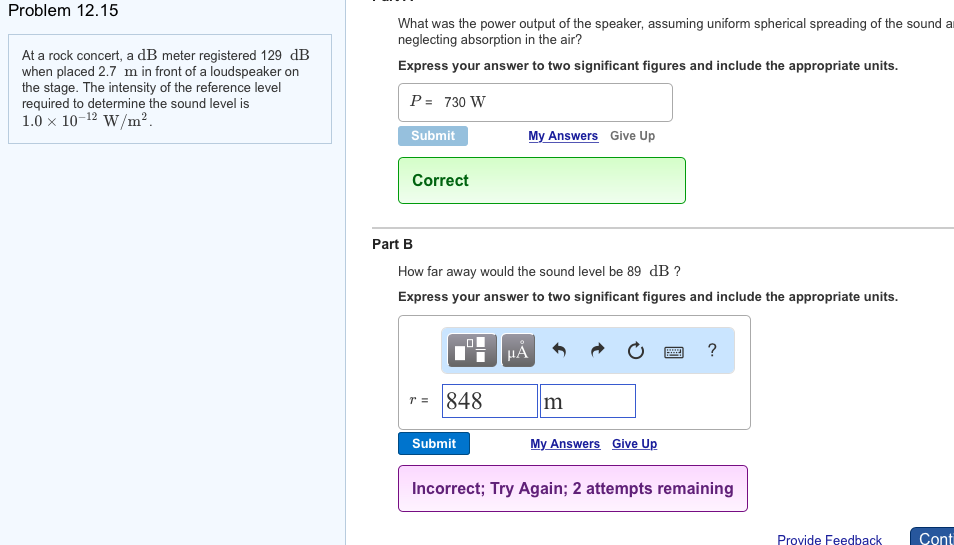Click the units field containing m
Viewport: 954px width, 545px height.
pos(587,401)
